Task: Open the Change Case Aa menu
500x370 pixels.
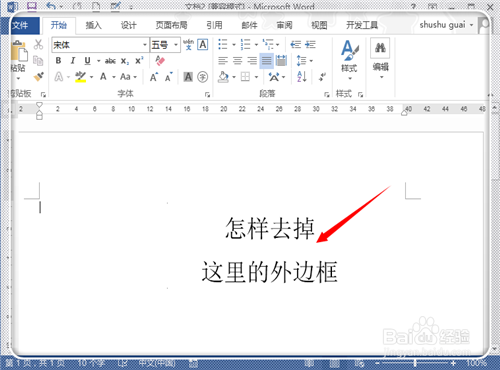Action: [128, 77]
